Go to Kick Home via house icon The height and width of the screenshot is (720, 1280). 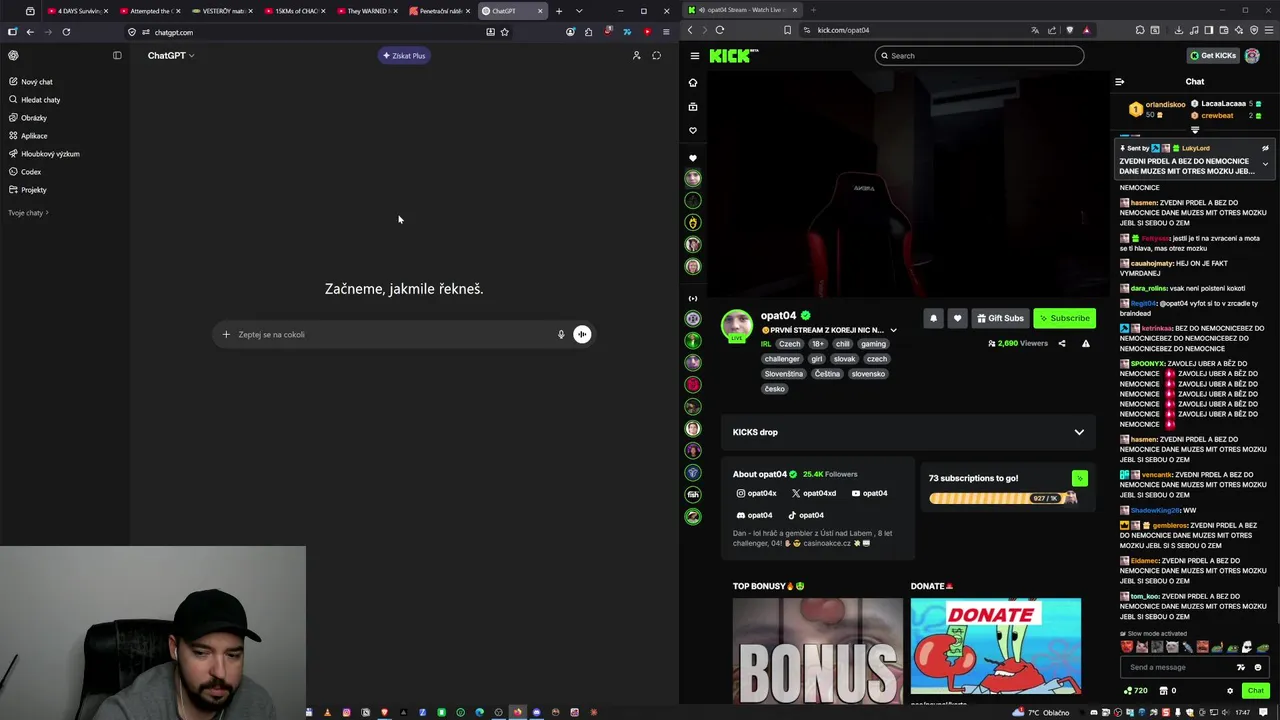tap(693, 83)
